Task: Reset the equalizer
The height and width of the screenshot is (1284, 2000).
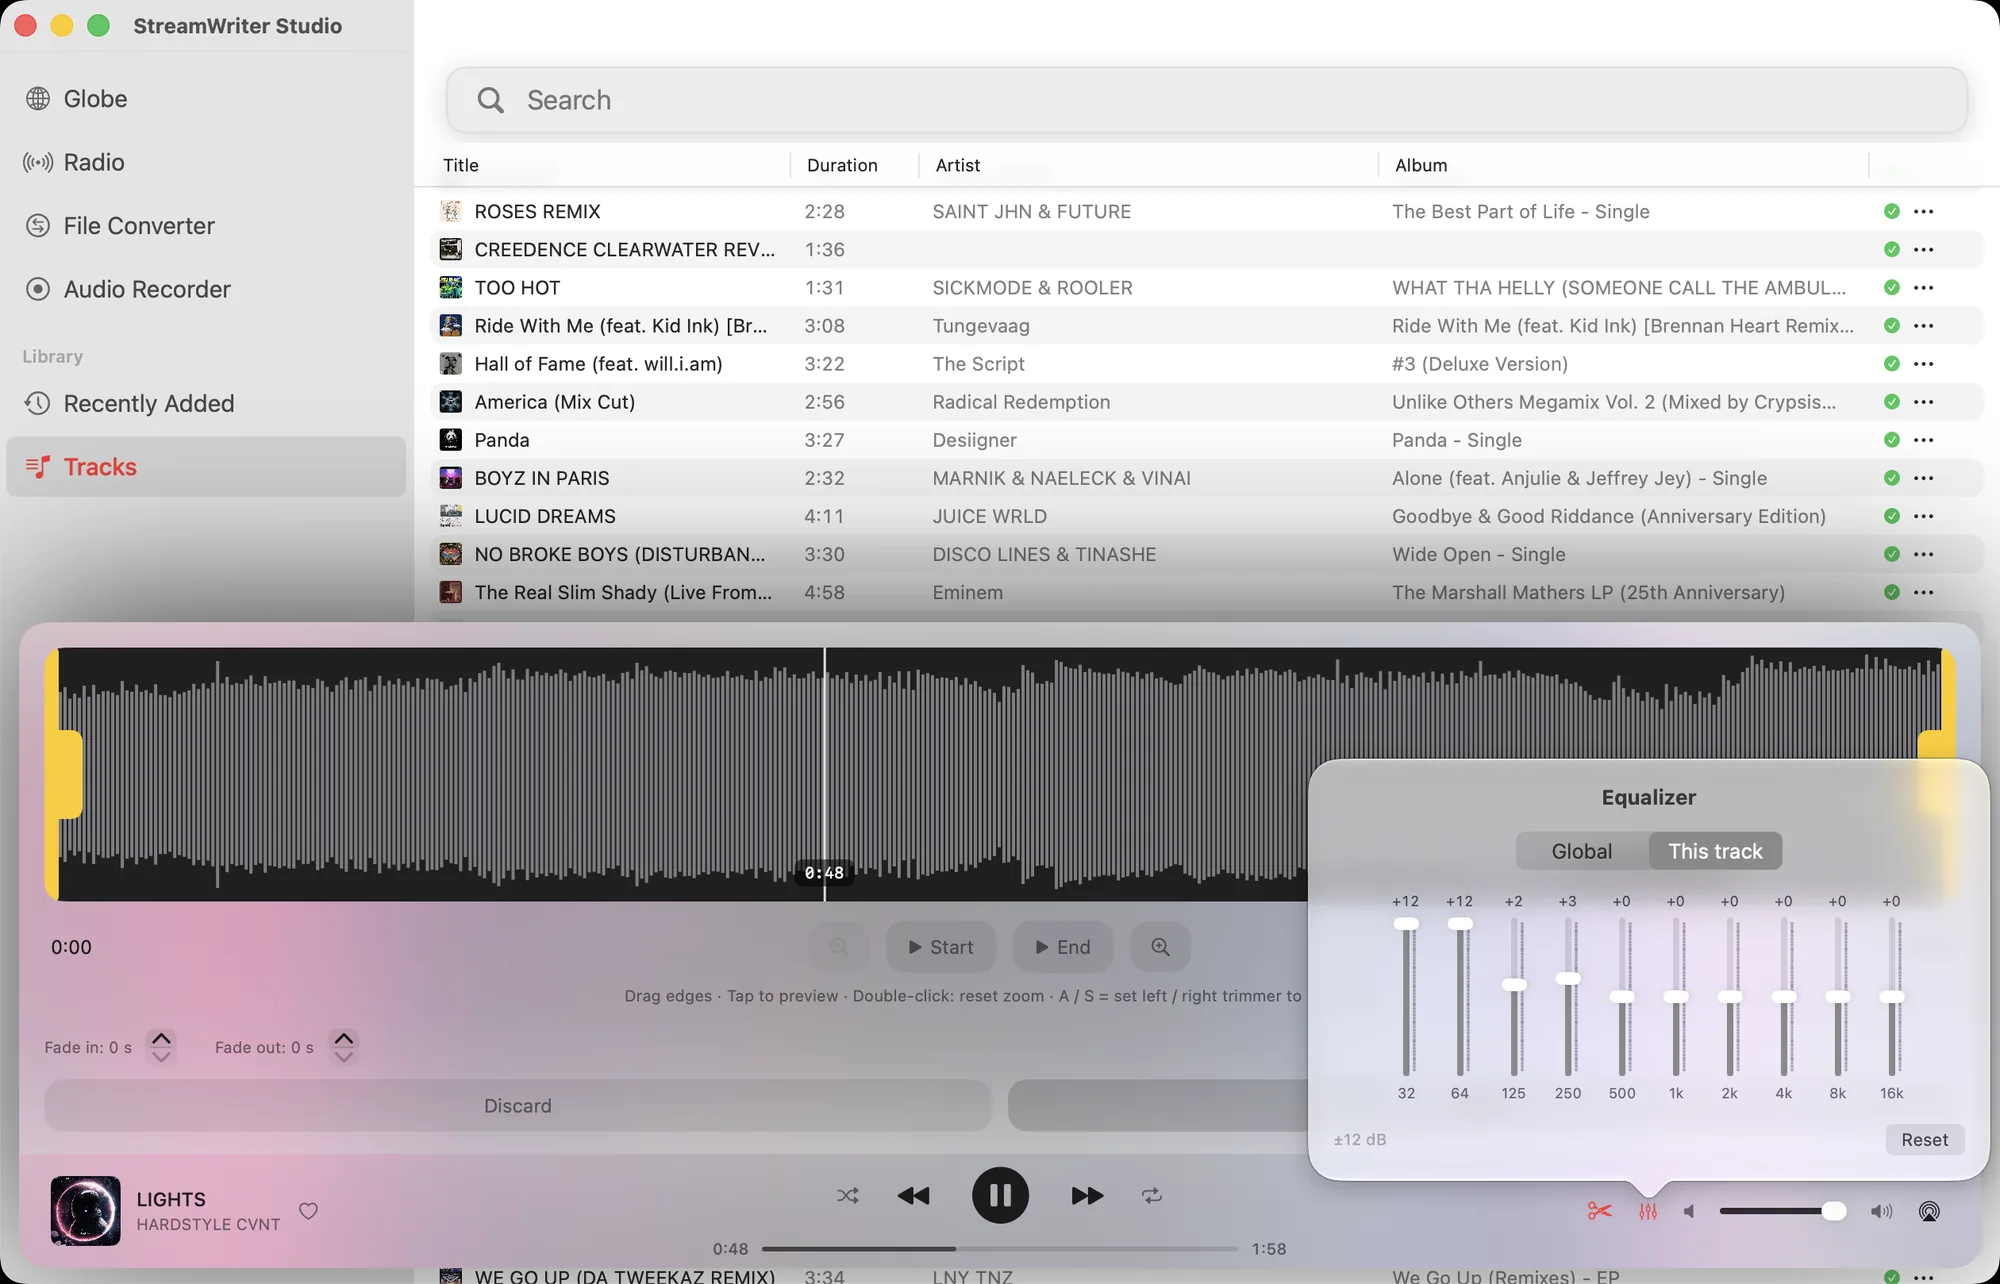Action: pyautogui.click(x=1924, y=1140)
